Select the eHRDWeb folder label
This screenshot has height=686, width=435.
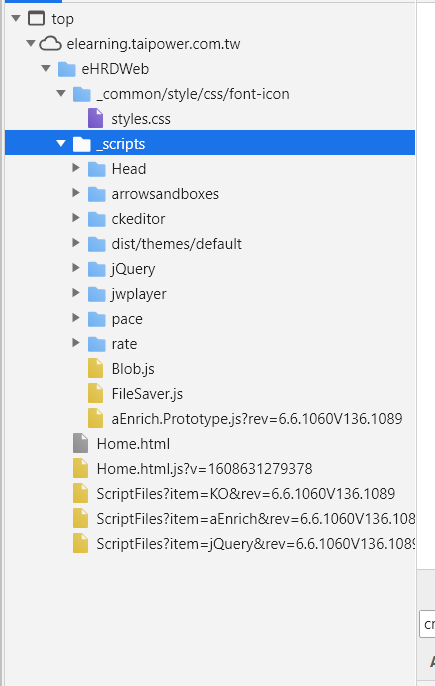115,69
